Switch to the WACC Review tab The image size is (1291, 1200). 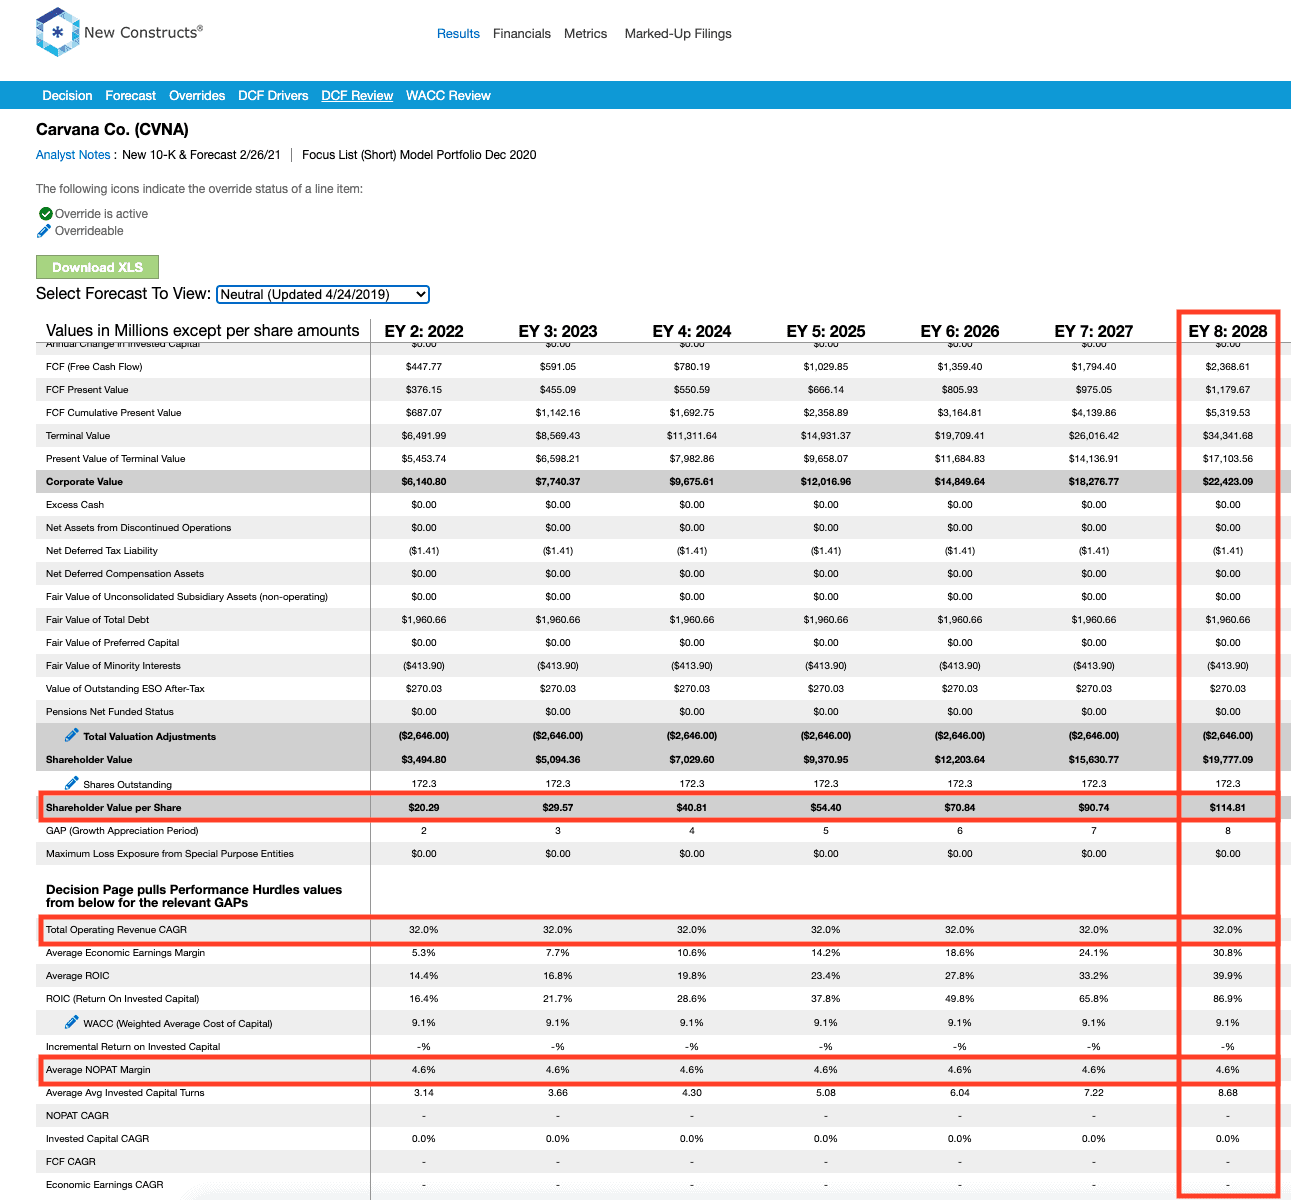448,96
